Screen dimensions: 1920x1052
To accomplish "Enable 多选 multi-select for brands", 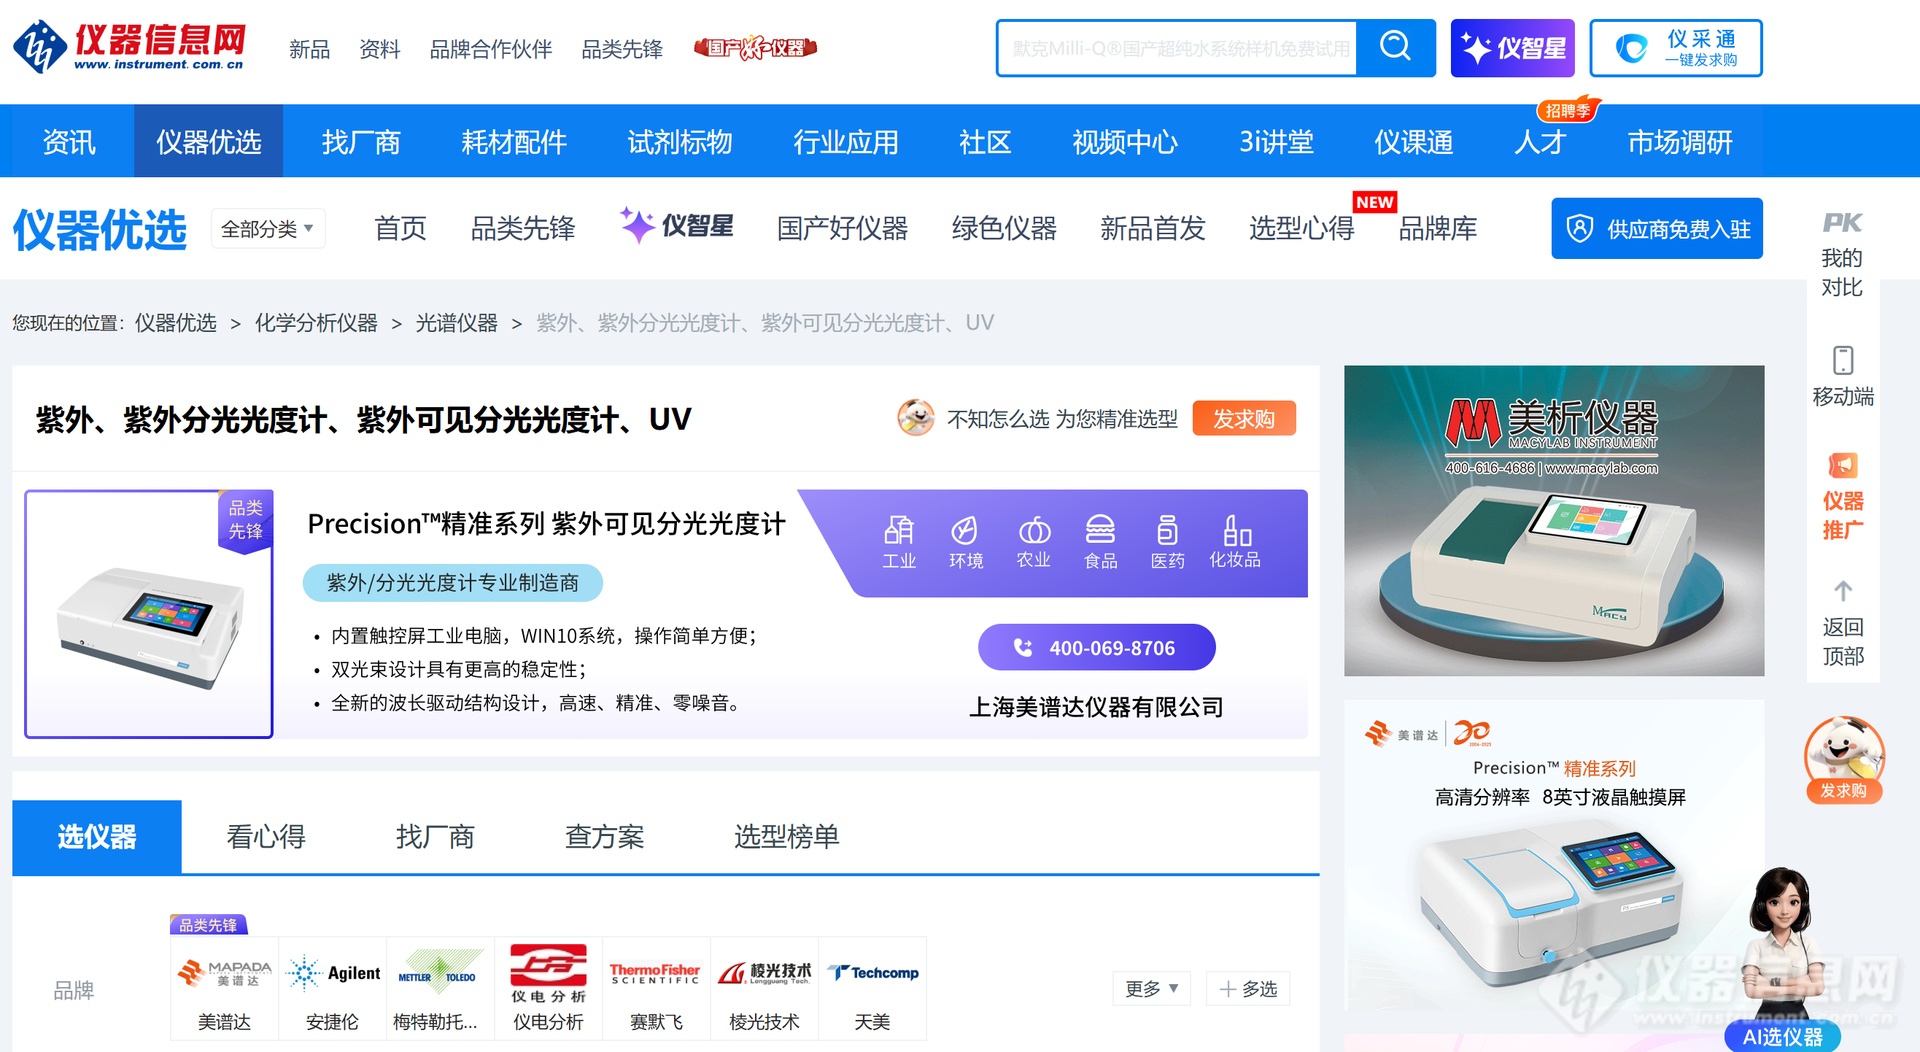I will click(x=1248, y=989).
